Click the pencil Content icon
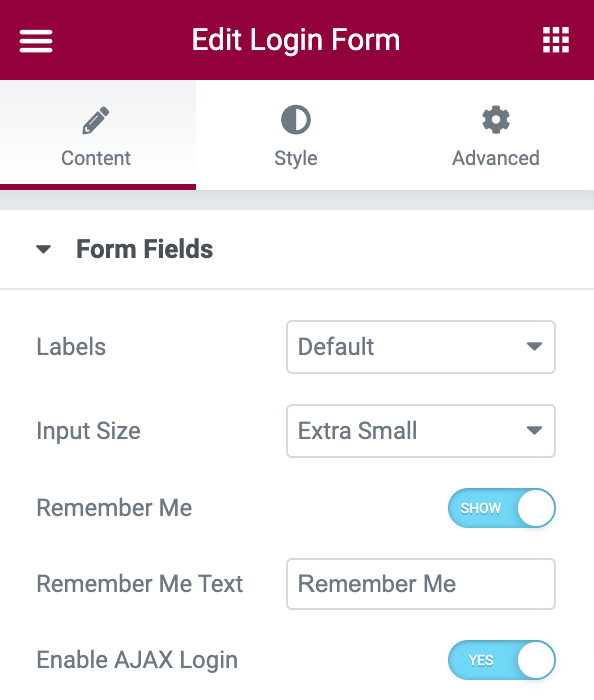The width and height of the screenshot is (594, 700). pyautogui.click(x=96, y=120)
